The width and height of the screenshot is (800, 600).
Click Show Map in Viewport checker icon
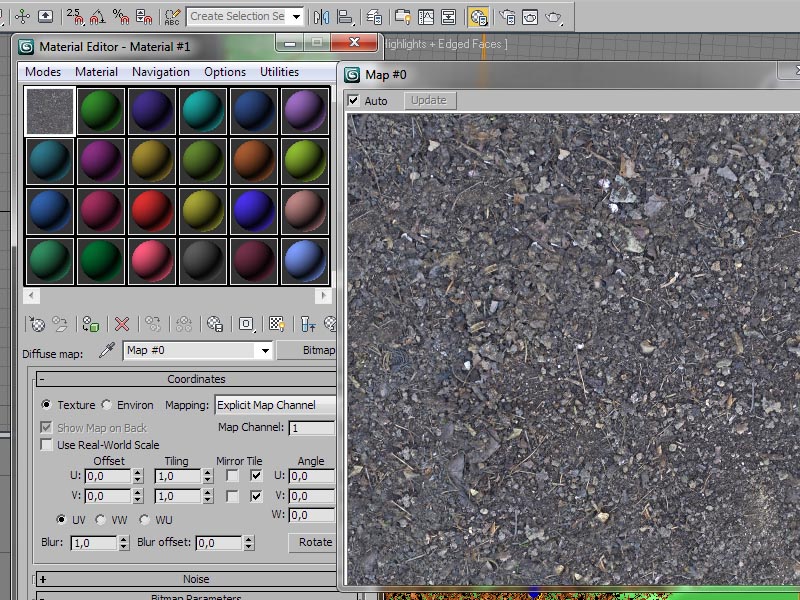pos(276,324)
